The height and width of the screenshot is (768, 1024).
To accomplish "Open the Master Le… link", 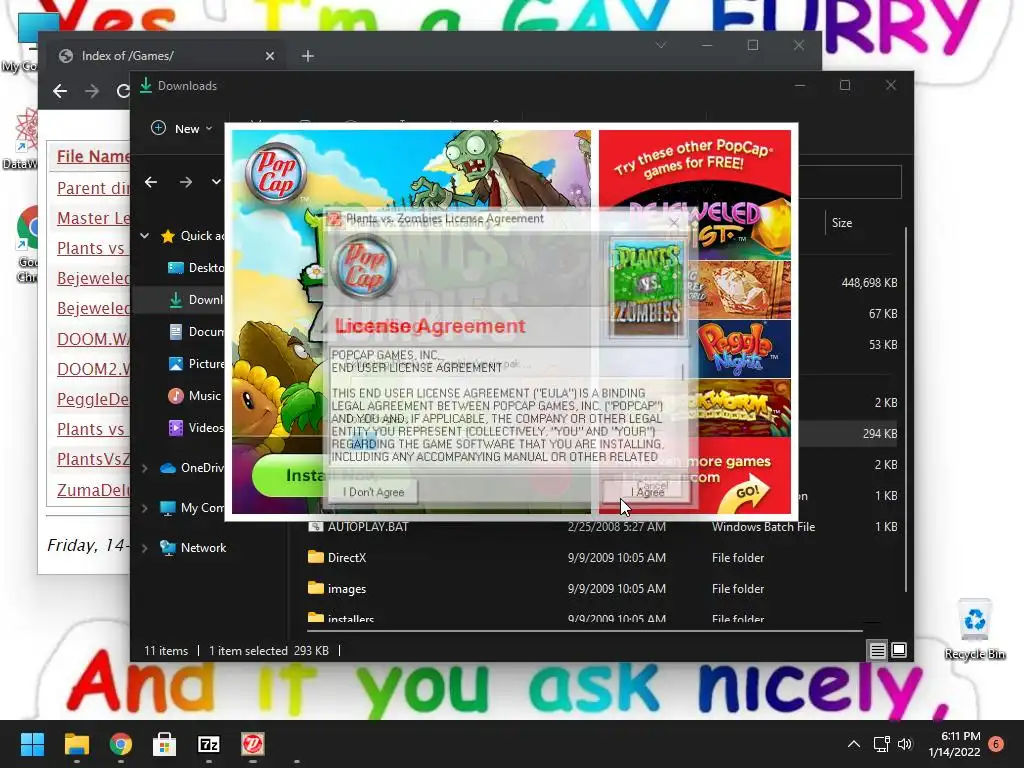I will [x=93, y=218].
